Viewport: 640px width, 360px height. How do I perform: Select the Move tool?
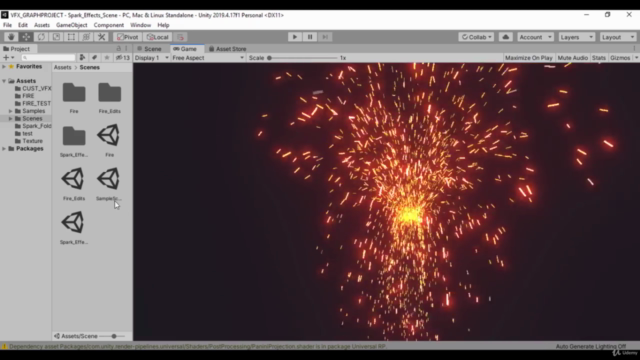coord(26,37)
